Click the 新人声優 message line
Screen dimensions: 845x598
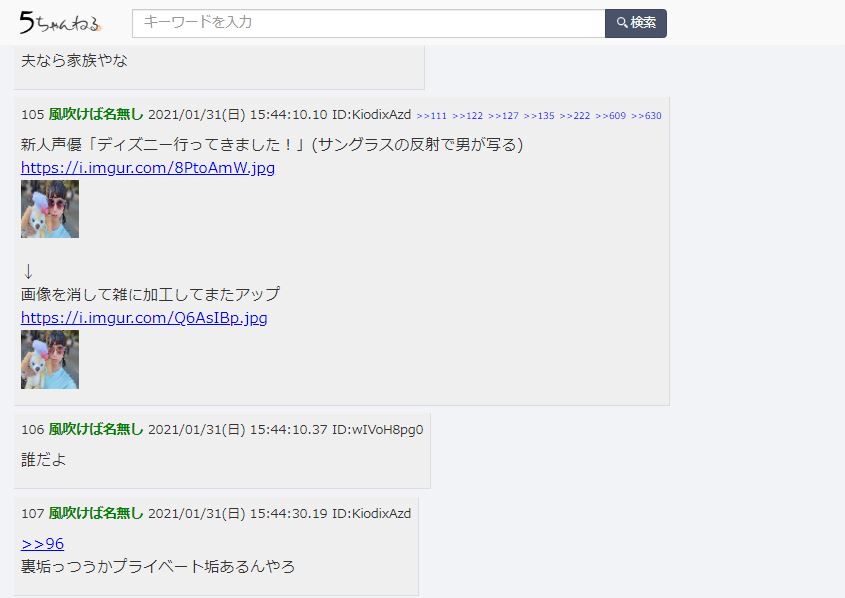[272, 144]
